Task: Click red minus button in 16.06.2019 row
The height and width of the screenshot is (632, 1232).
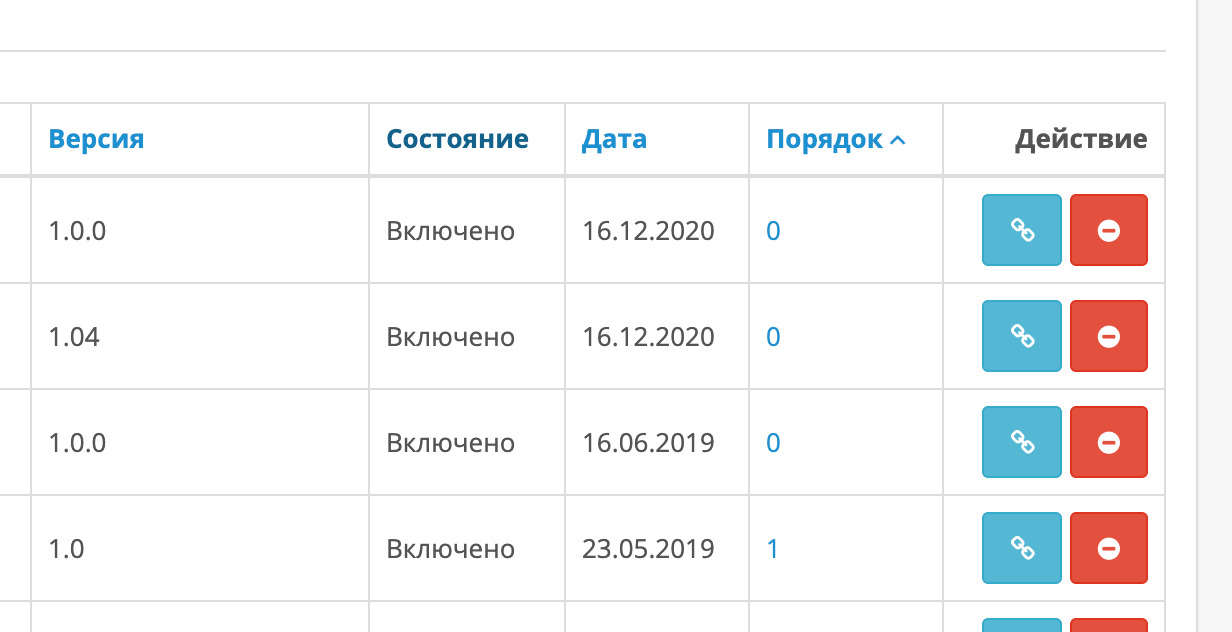Action: click(x=1109, y=442)
